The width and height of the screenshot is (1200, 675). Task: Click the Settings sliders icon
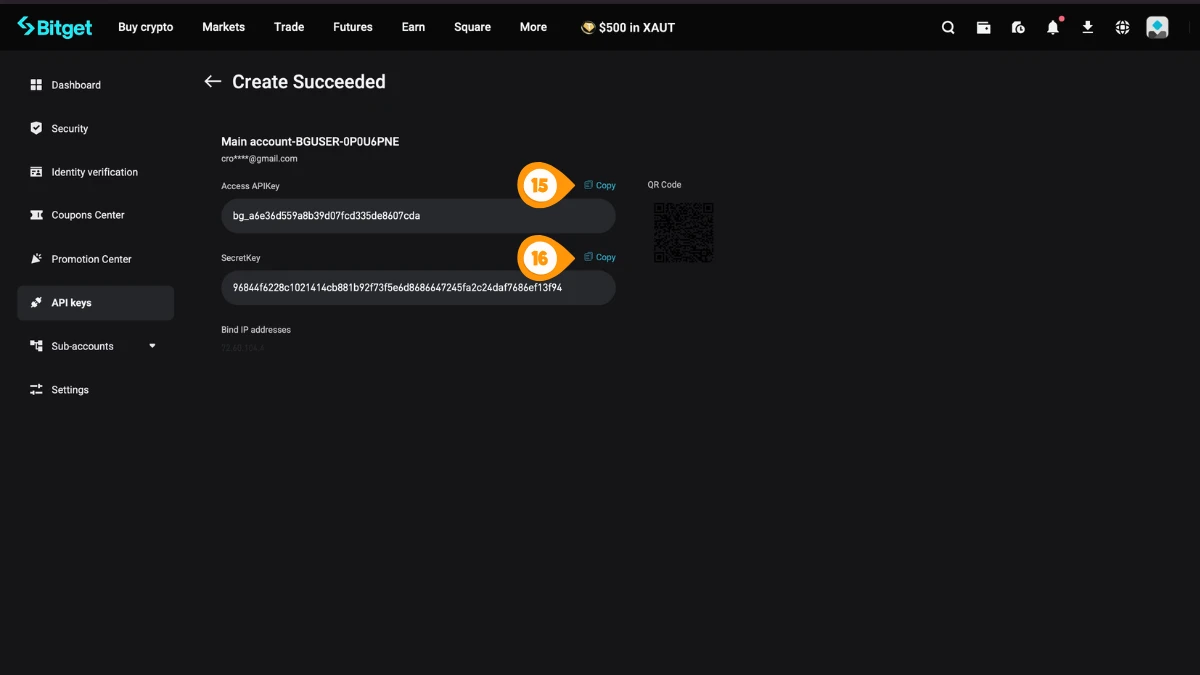(x=36, y=390)
